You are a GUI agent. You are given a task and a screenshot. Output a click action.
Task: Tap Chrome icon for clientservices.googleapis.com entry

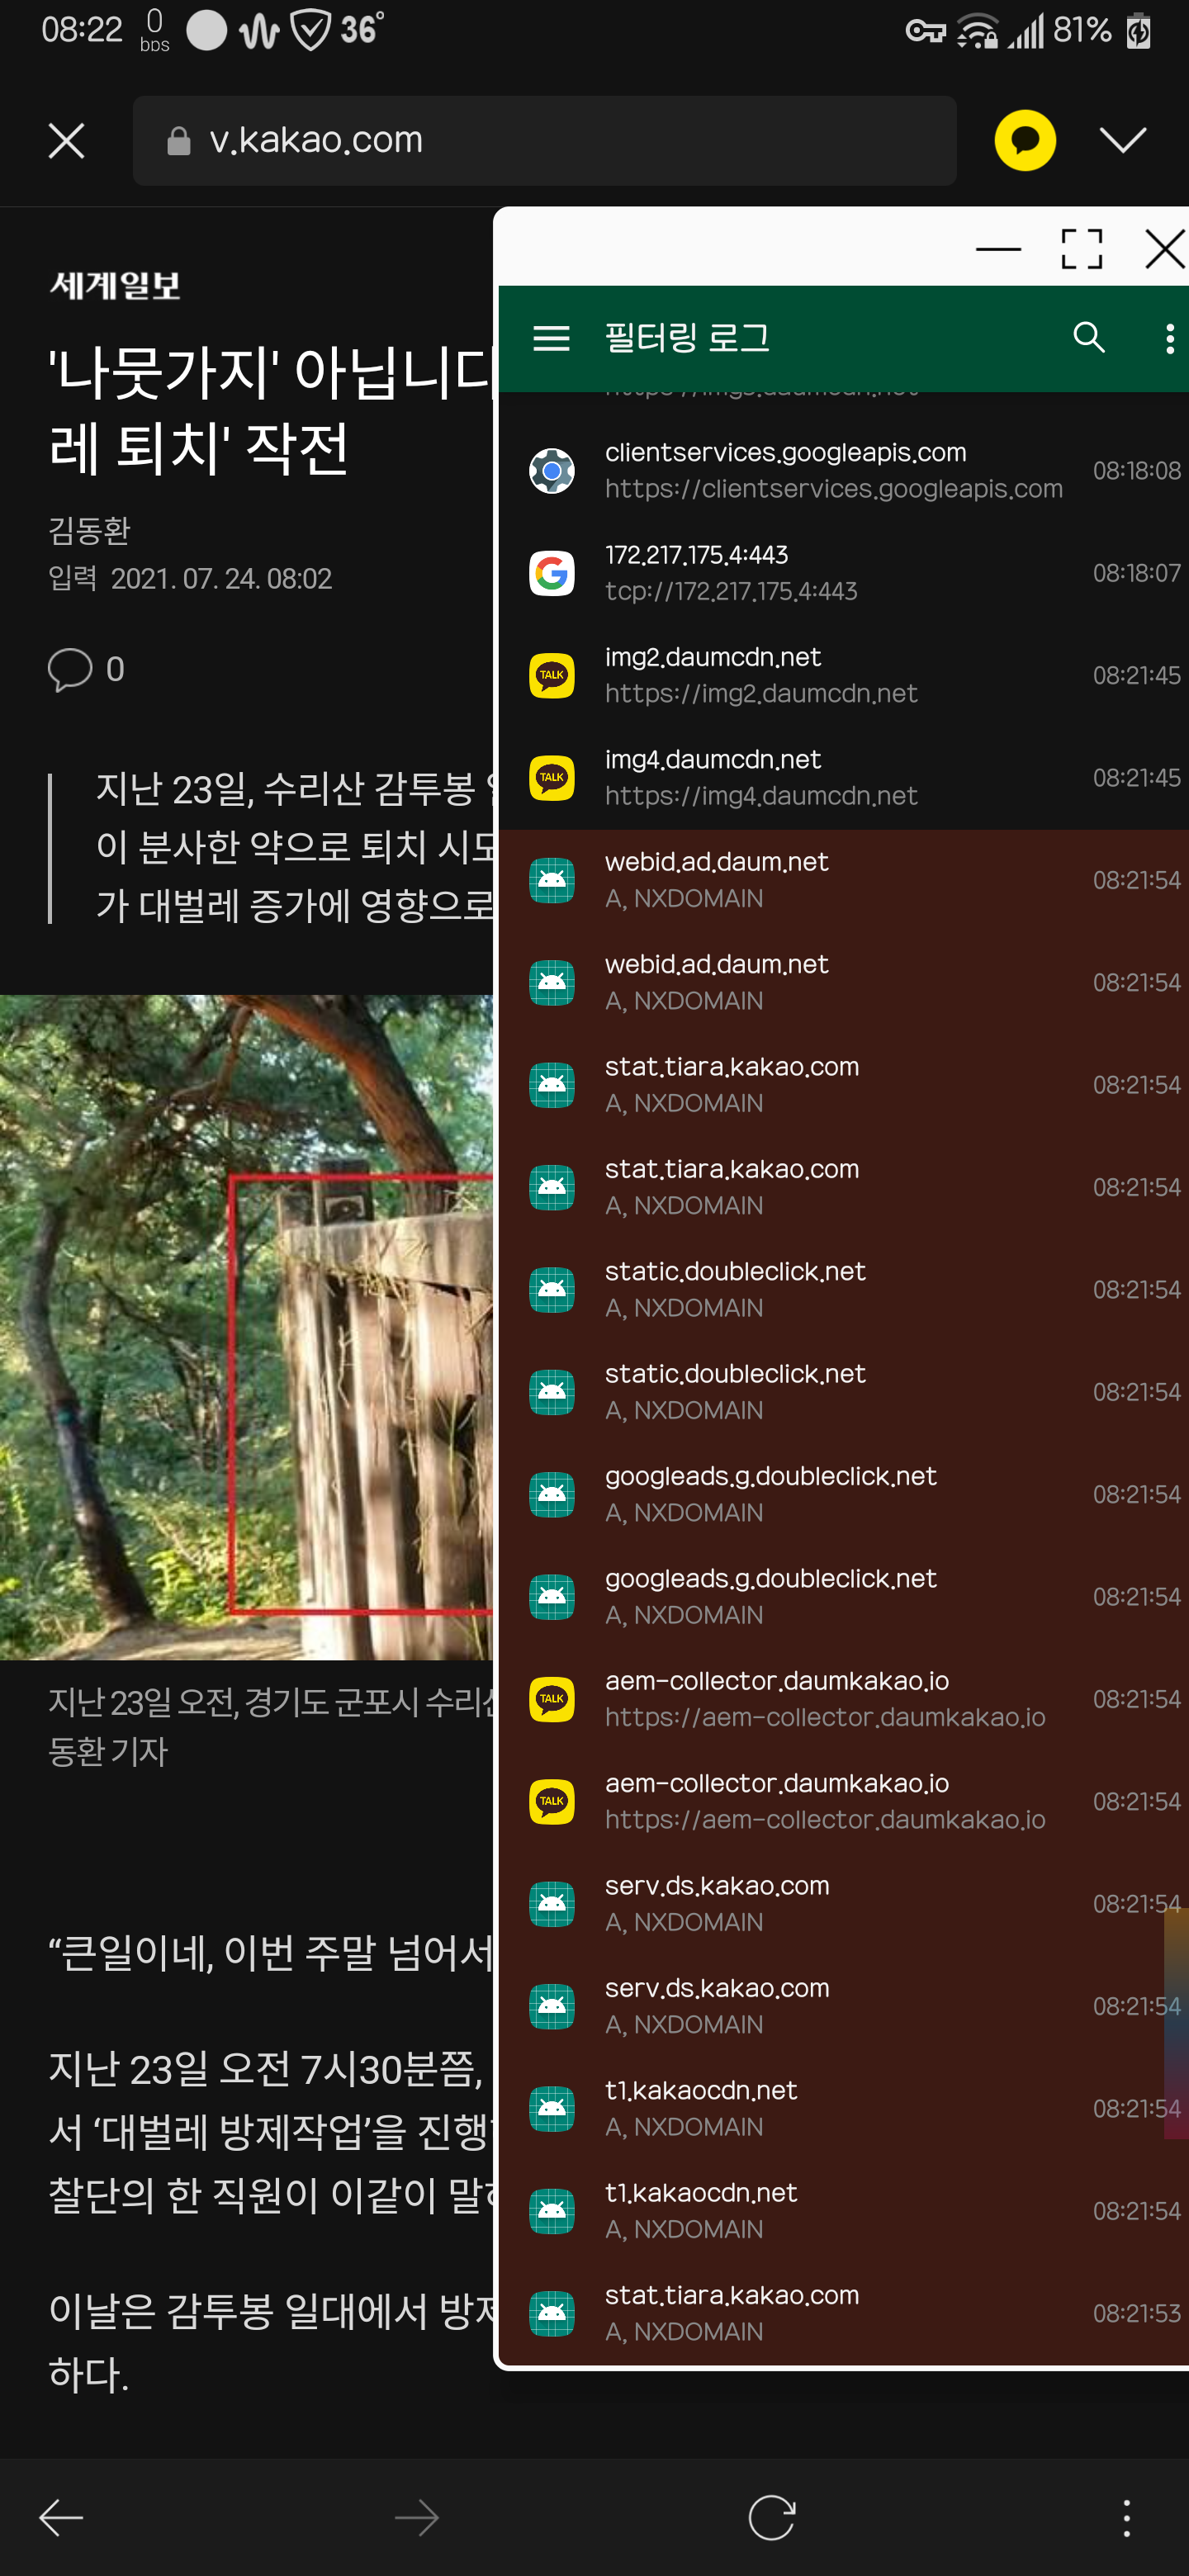(x=551, y=470)
